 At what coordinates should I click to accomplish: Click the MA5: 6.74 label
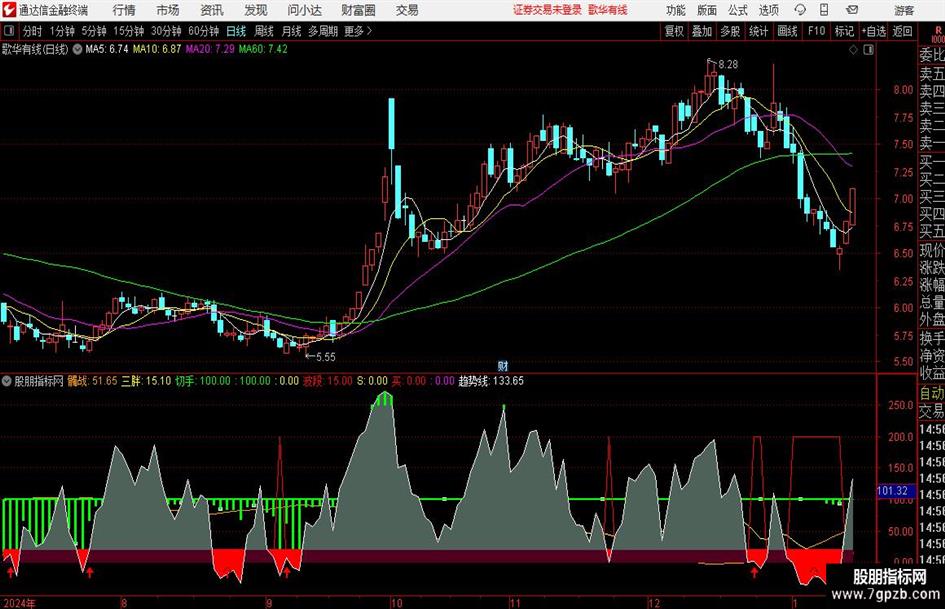point(107,49)
